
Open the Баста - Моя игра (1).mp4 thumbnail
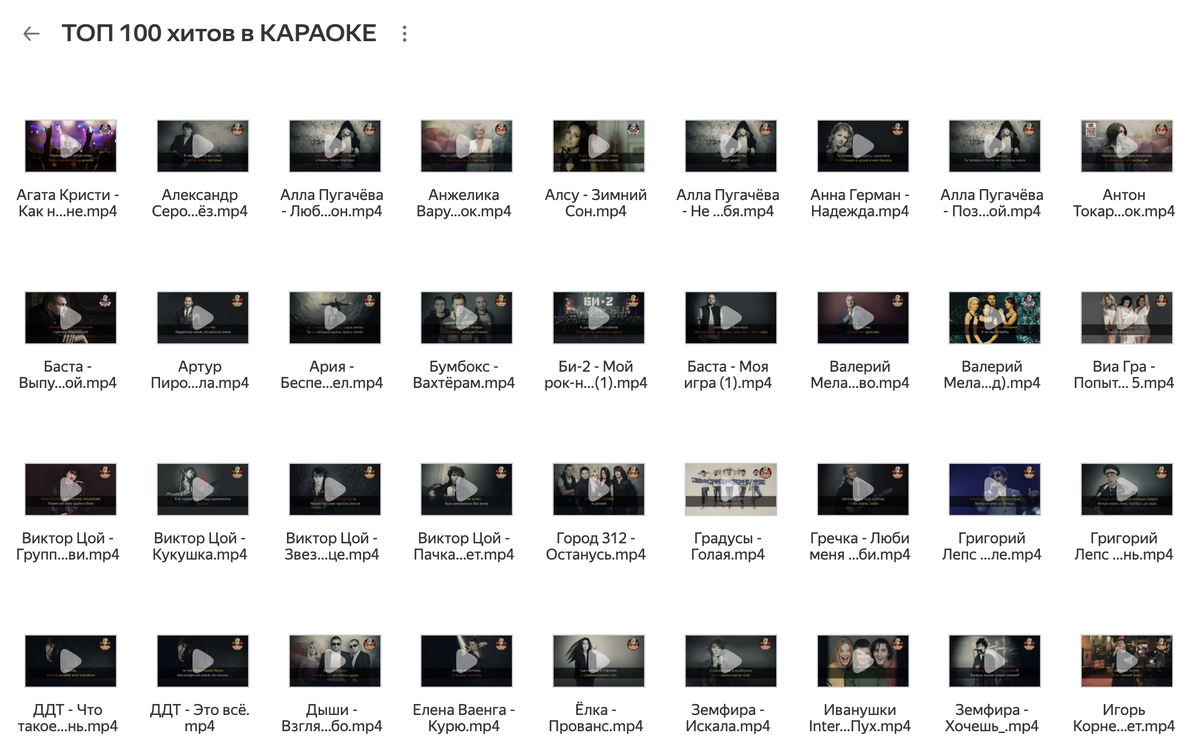(730, 318)
